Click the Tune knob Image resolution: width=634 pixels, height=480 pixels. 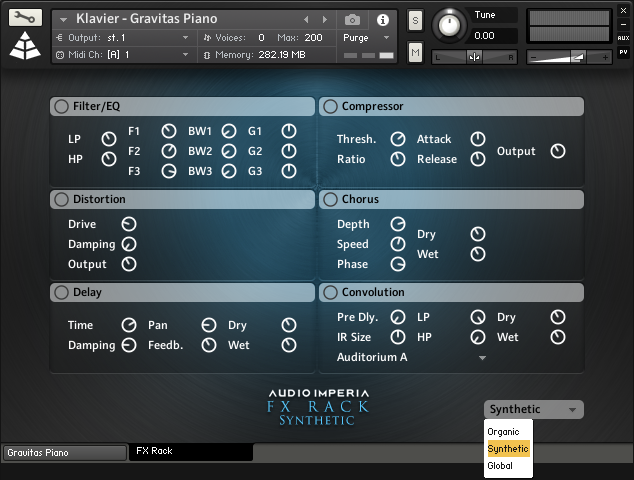(449, 25)
